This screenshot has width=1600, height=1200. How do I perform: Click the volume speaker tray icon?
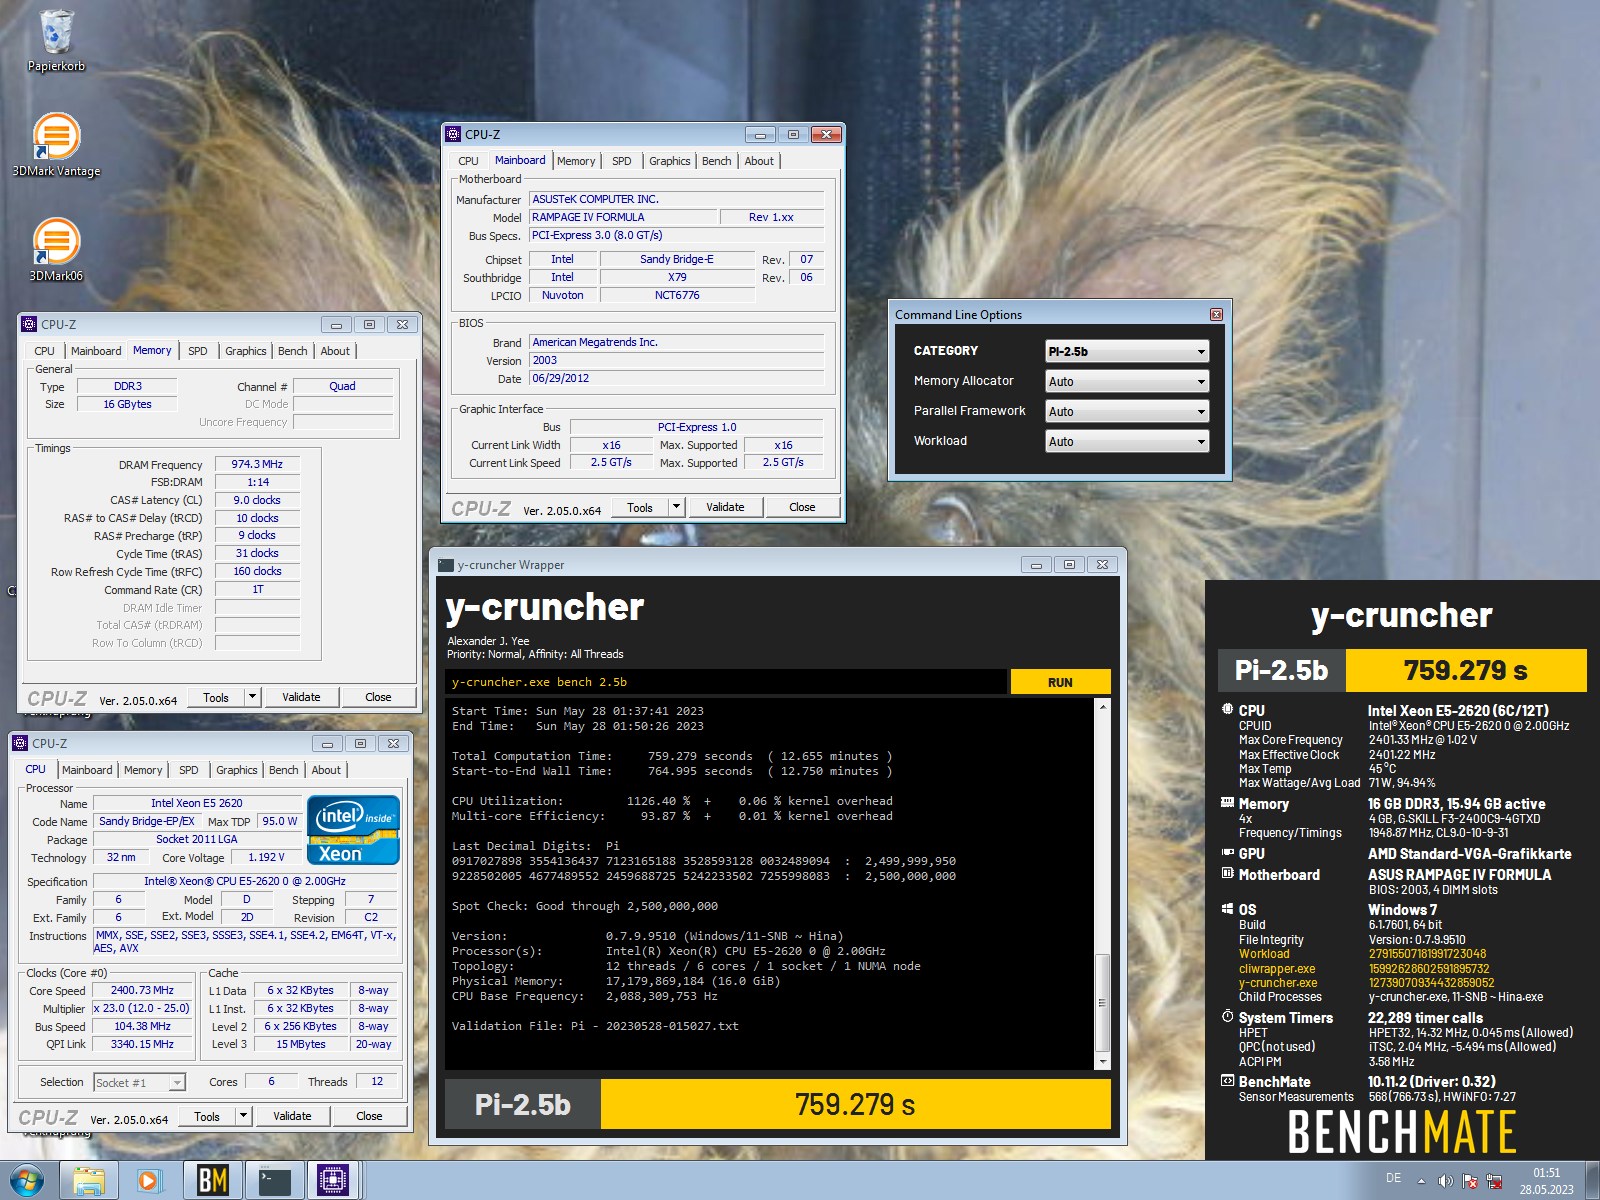(1445, 1181)
